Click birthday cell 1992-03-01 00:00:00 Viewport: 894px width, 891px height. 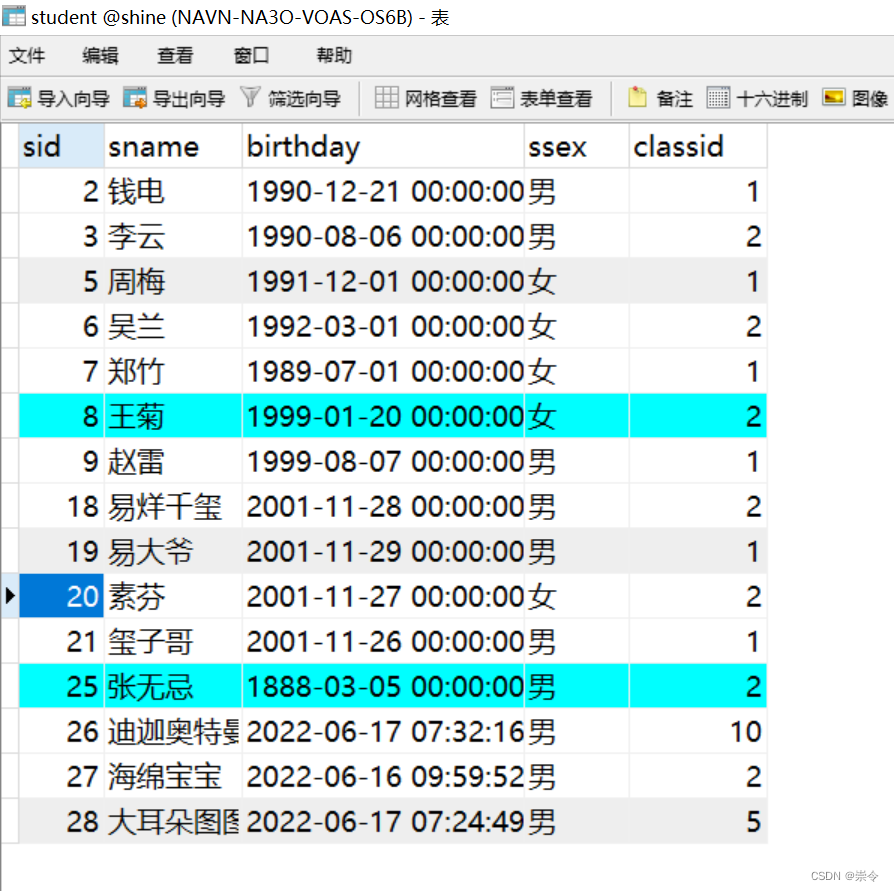[x=383, y=326]
